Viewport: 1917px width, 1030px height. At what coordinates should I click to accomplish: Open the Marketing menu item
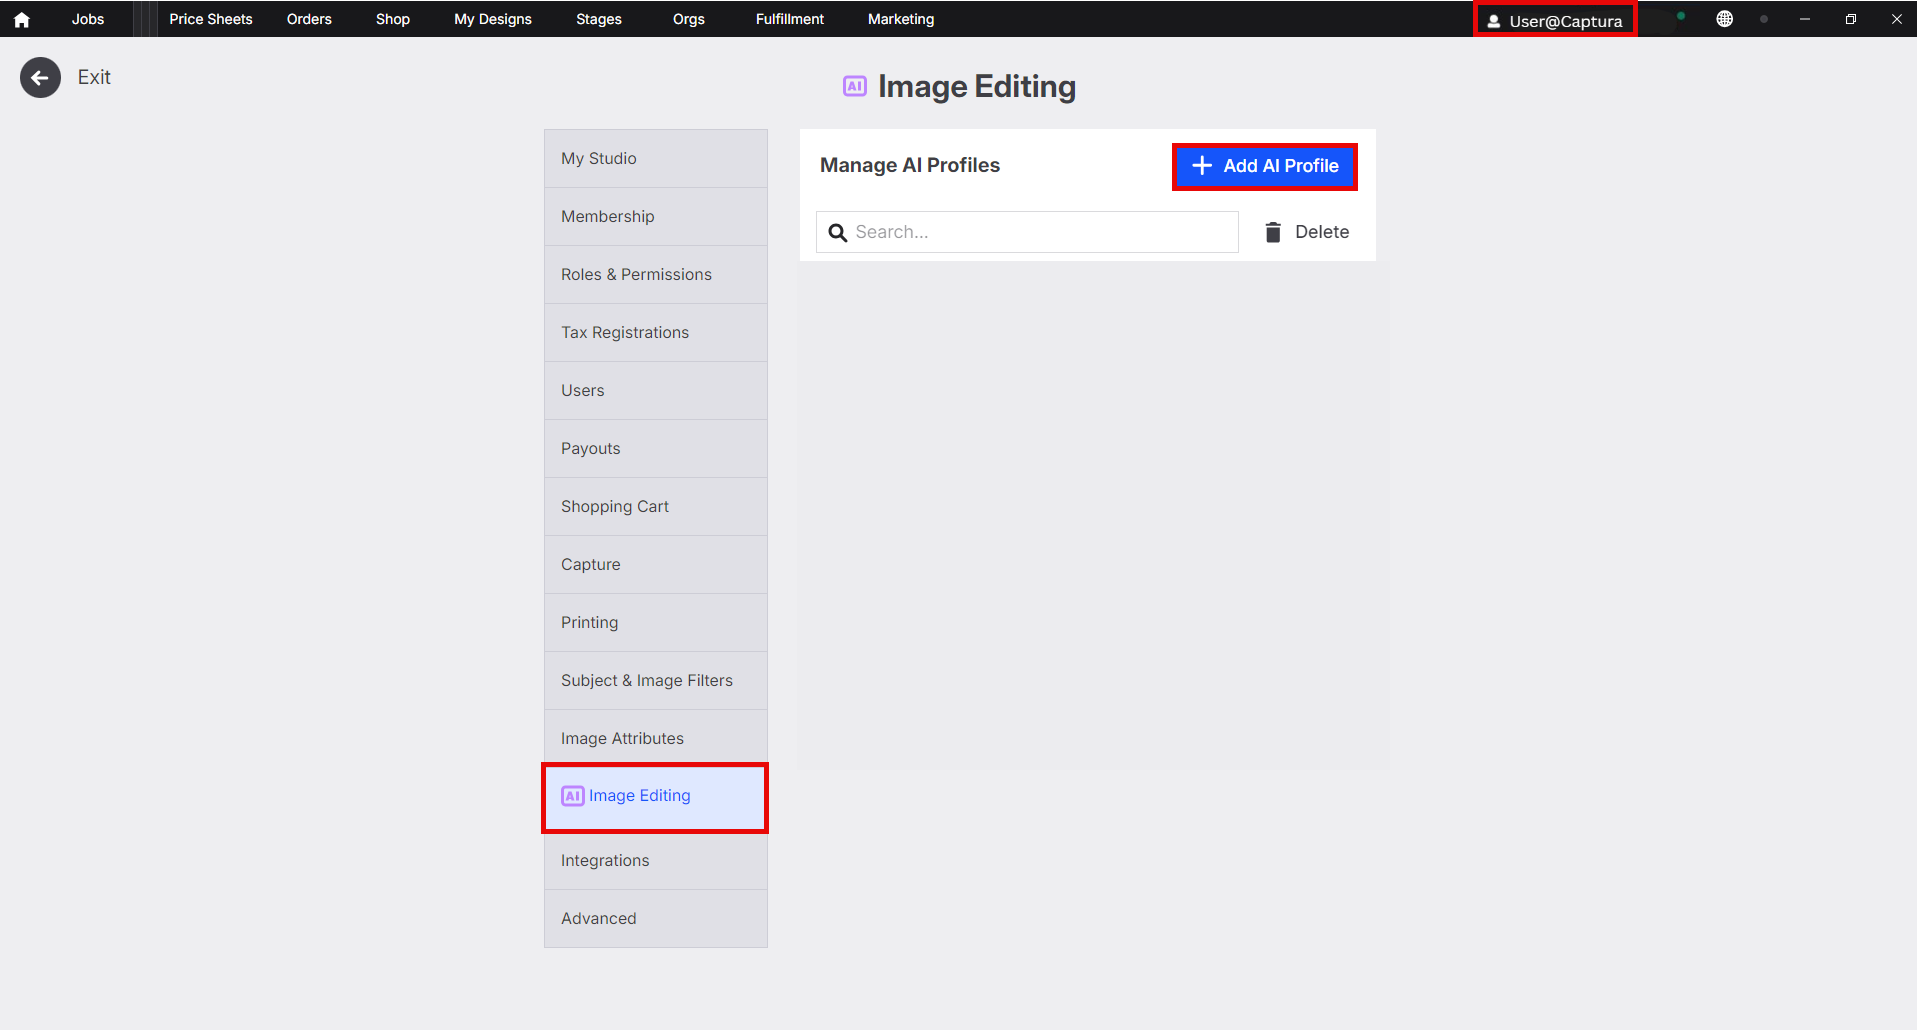[x=900, y=19]
